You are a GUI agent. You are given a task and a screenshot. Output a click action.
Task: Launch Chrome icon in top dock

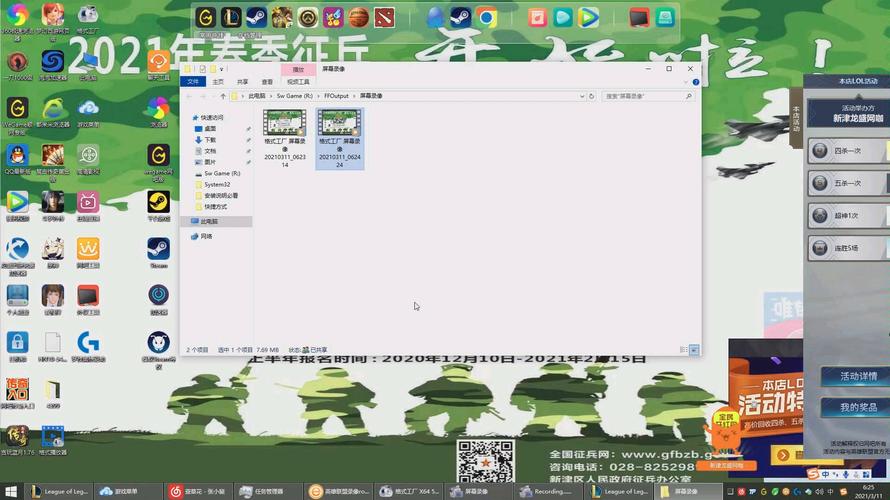[x=486, y=18]
